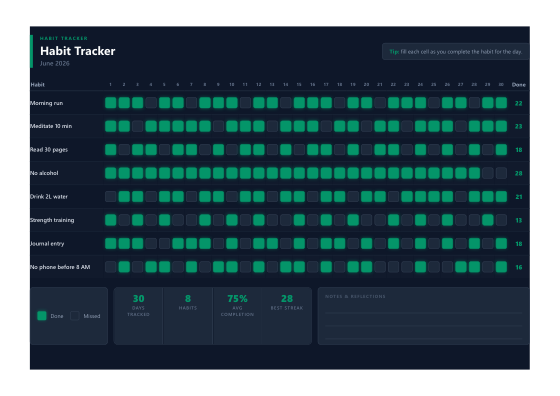
Task: Toggle Journal entry cell for day 30
Action: [501, 244]
